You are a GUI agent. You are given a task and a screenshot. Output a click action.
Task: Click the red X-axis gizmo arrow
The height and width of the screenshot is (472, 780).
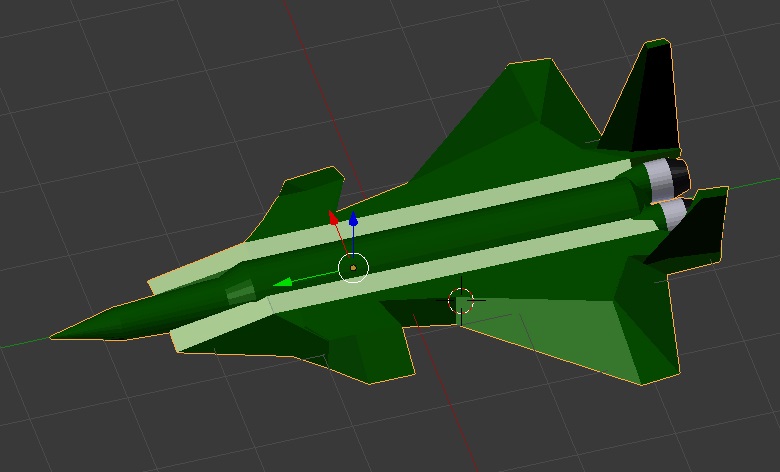[x=334, y=216]
